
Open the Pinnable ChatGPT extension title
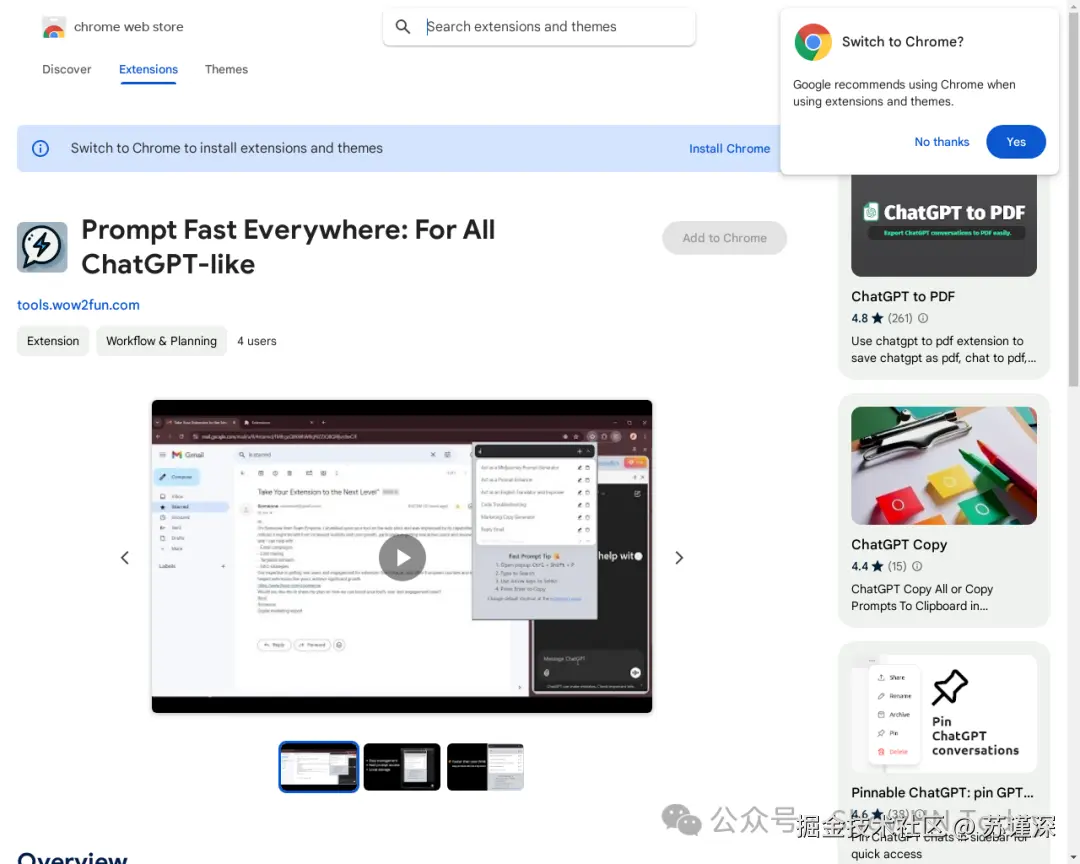(942, 793)
